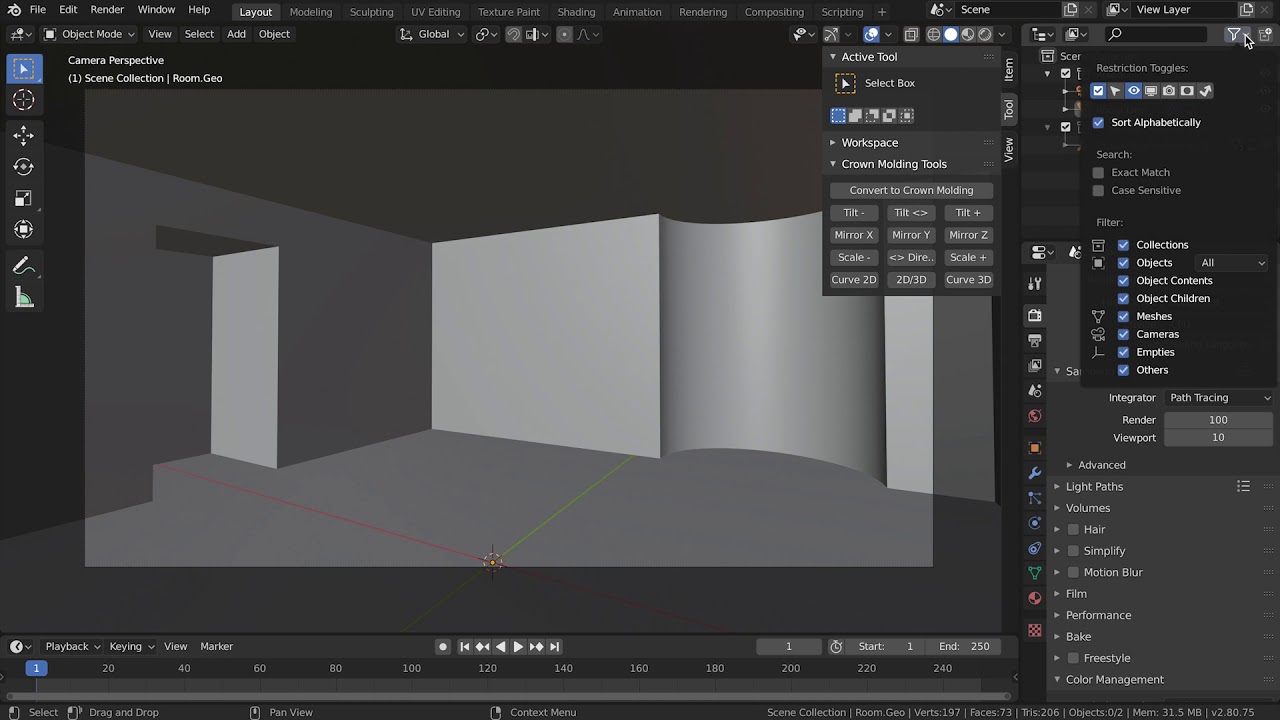Adjust the Render samples slider to 100
The width and height of the screenshot is (1280, 720).
1218,419
